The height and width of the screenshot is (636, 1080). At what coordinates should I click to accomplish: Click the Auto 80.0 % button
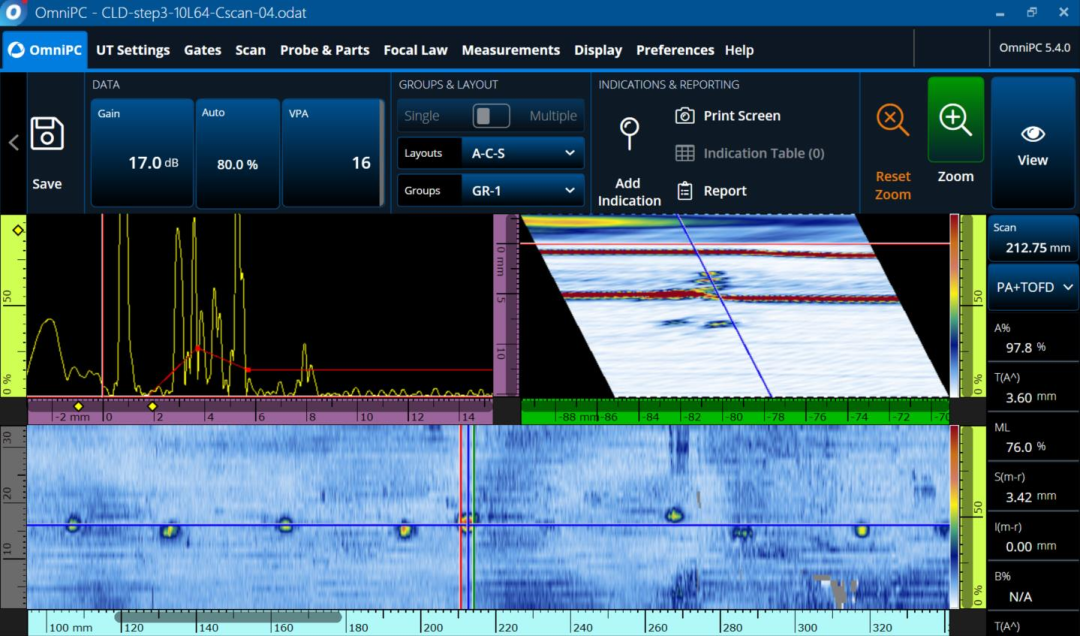[238, 153]
